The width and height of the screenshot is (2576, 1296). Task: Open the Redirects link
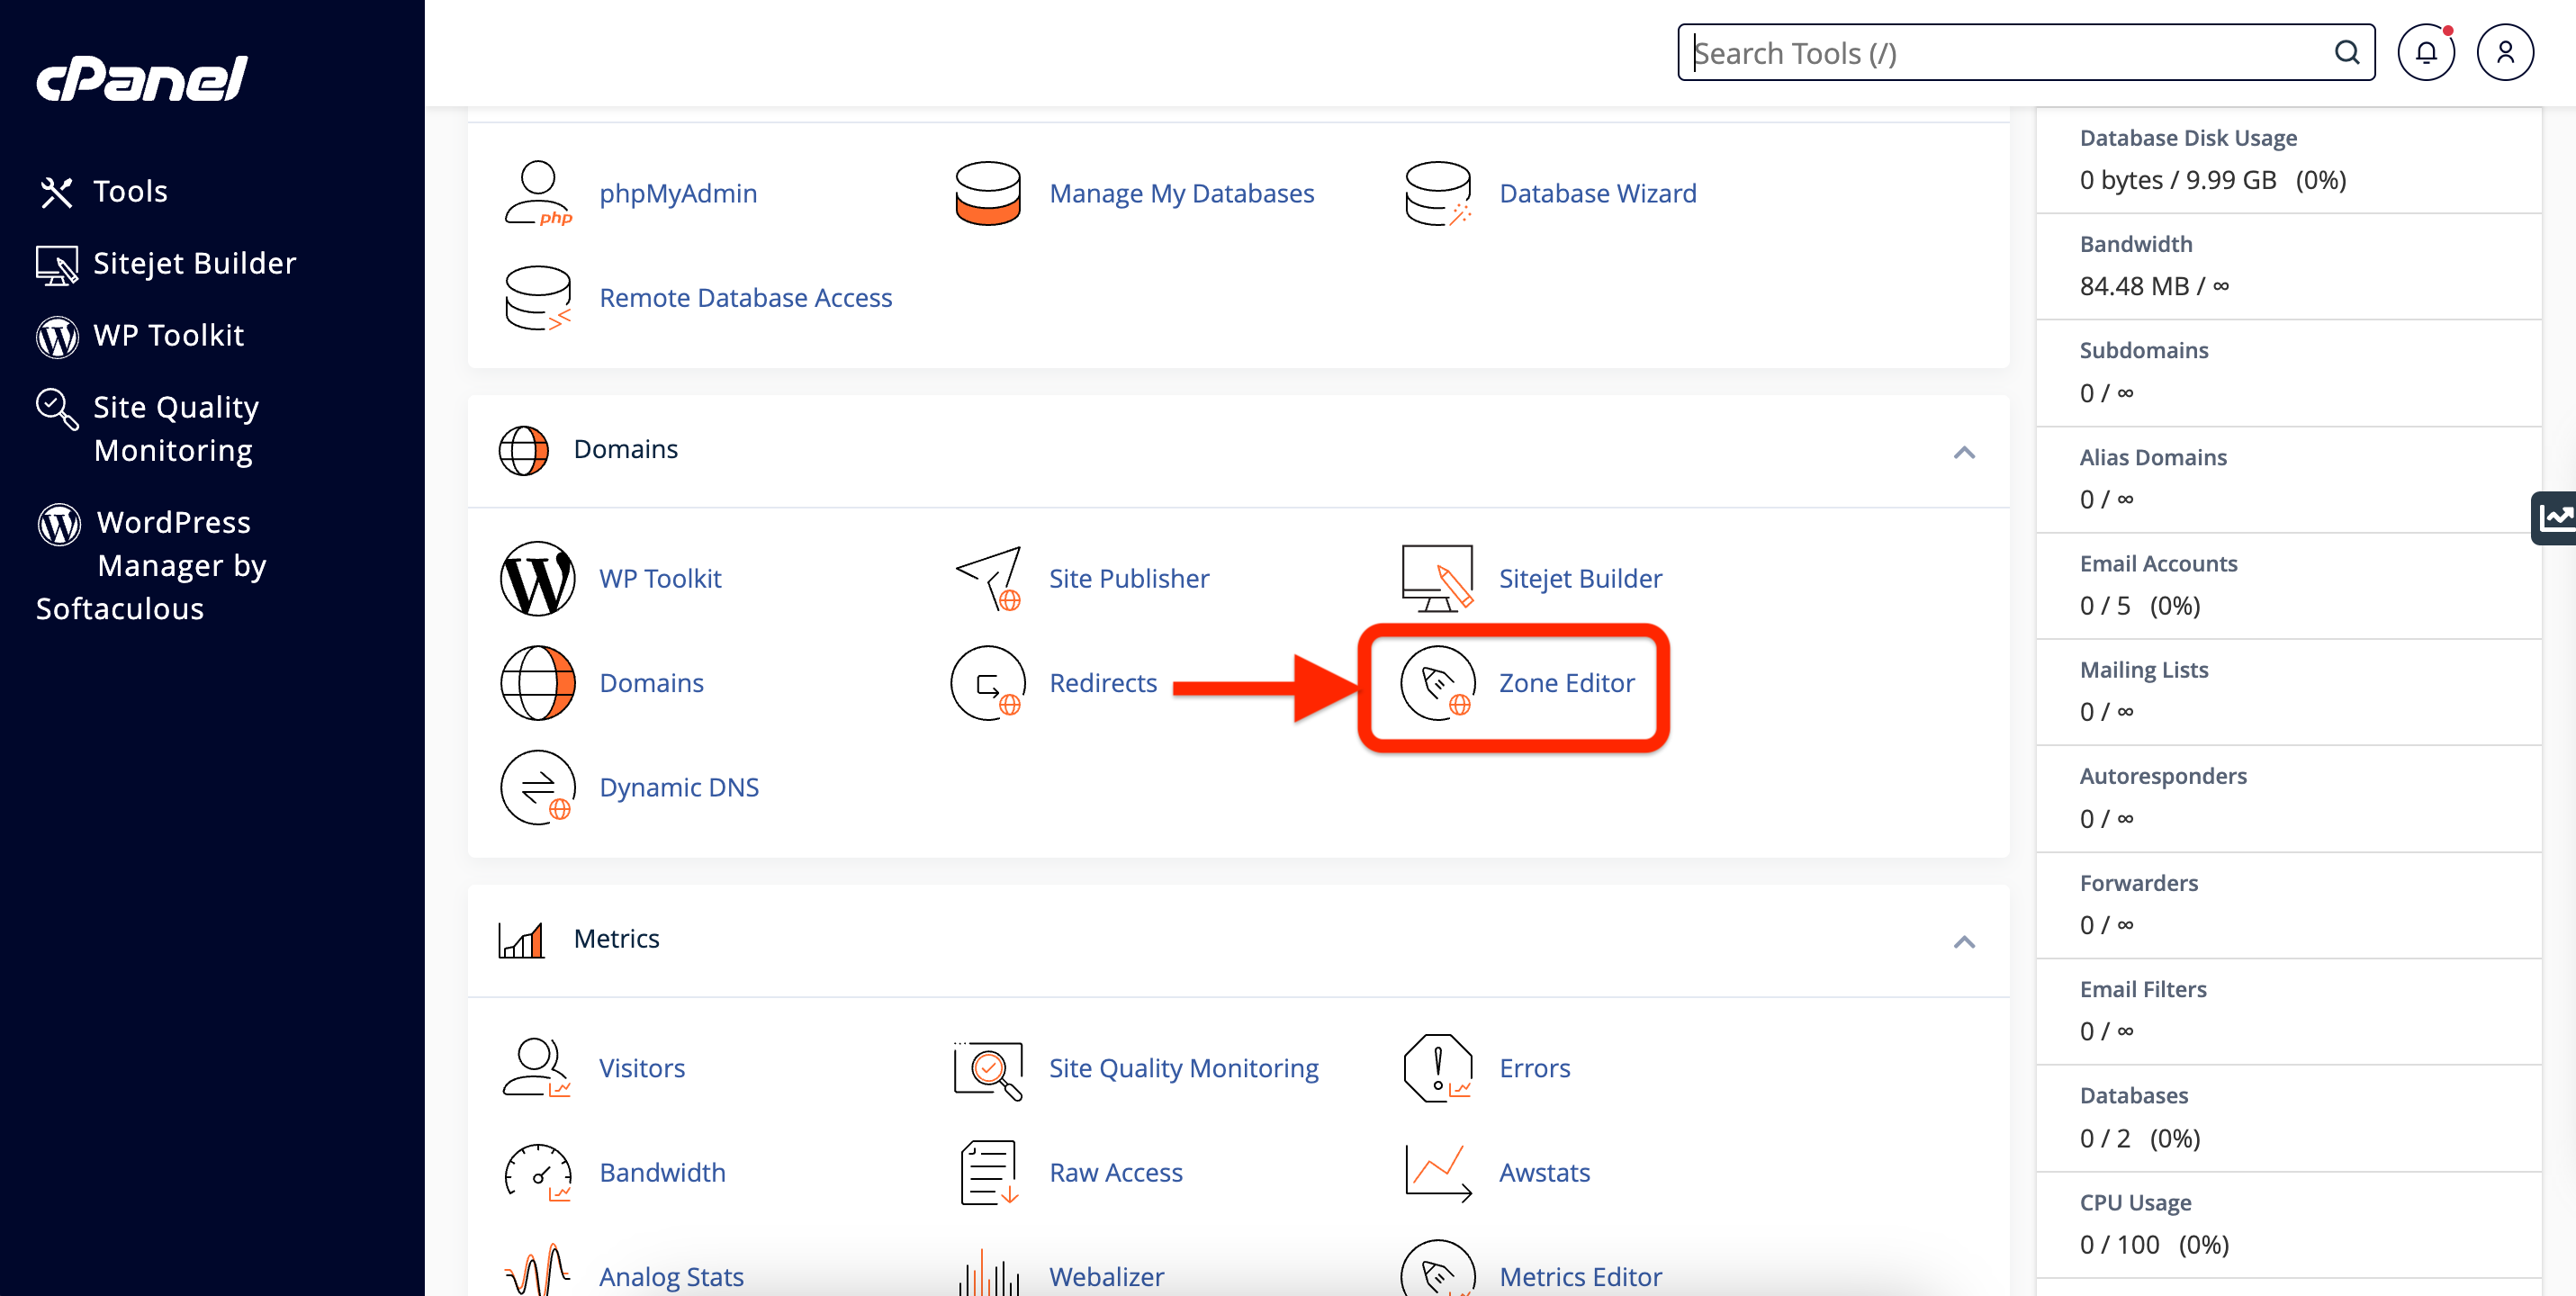[1102, 683]
